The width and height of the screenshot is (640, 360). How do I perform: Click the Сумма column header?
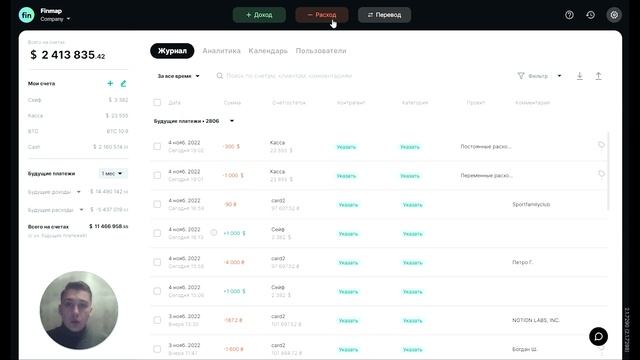[x=232, y=102]
